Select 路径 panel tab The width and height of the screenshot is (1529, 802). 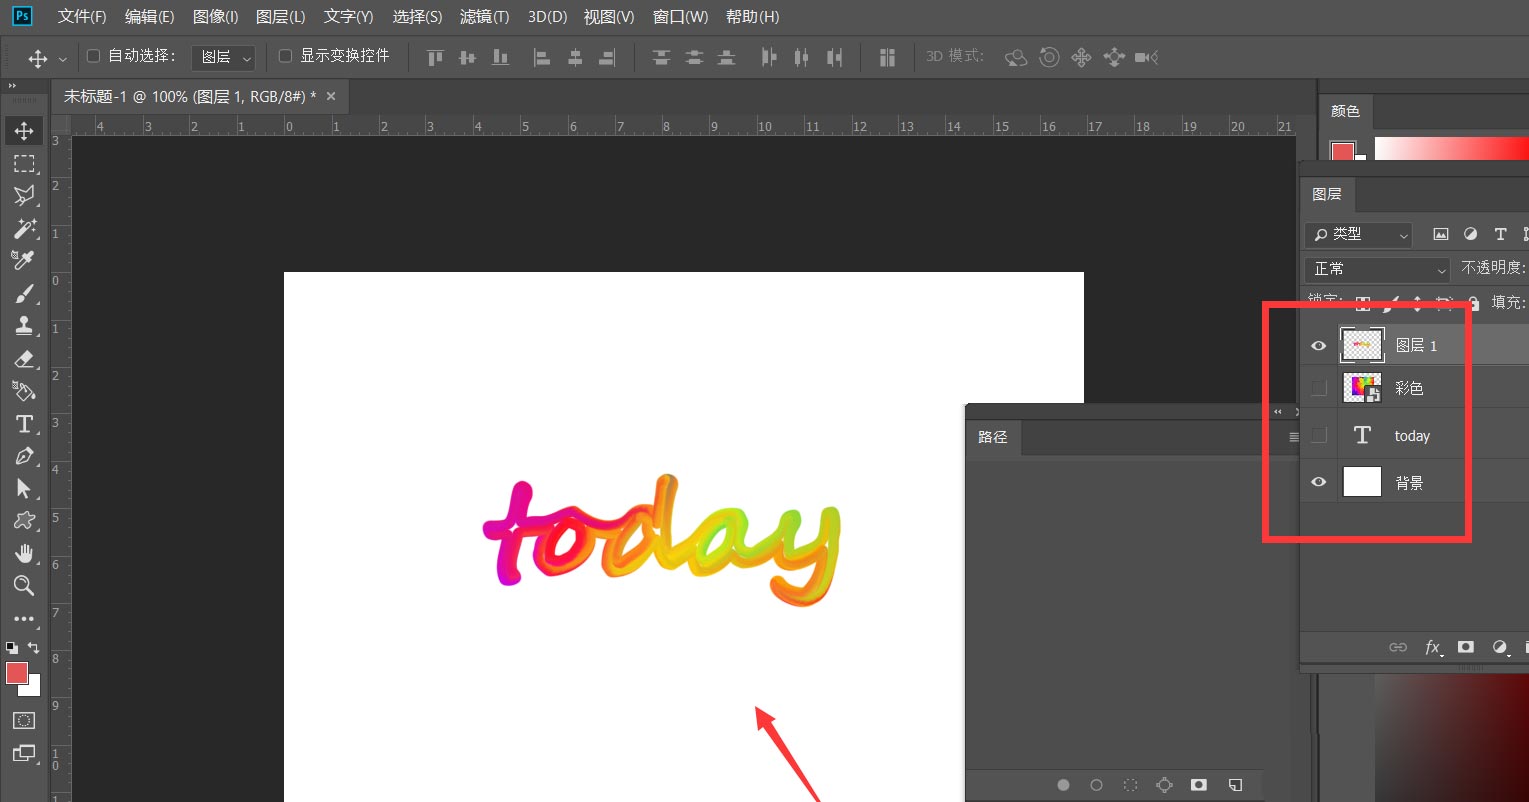pyautogui.click(x=993, y=437)
